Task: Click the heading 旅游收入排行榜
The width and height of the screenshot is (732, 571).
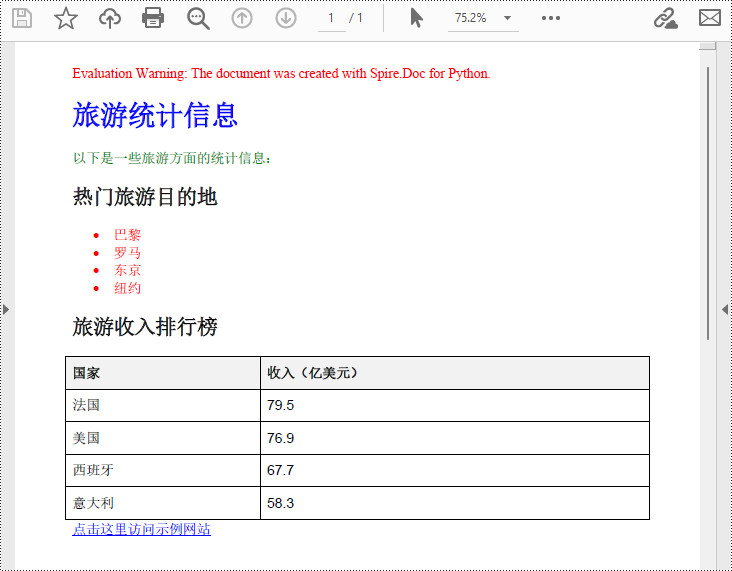Action: click(x=145, y=326)
